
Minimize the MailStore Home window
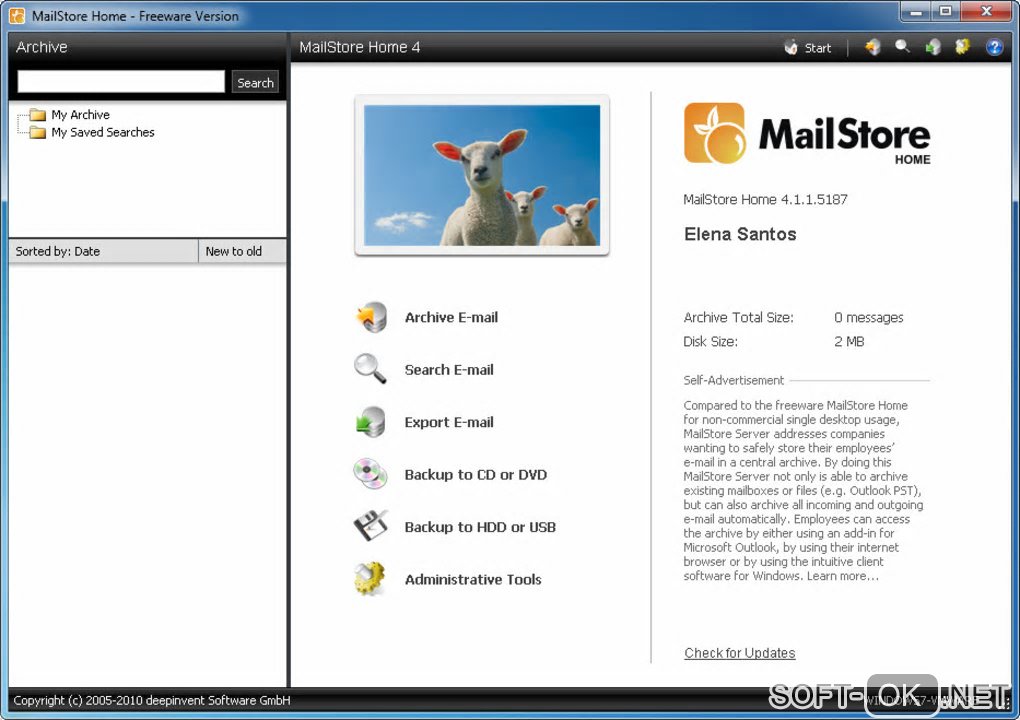click(x=916, y=11)
